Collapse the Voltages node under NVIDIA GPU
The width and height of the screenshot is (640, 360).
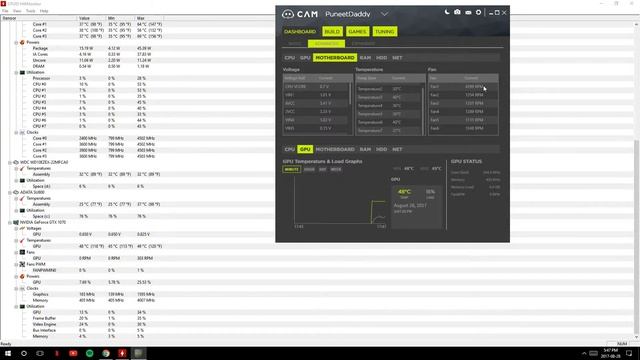(x=16, y=229)
